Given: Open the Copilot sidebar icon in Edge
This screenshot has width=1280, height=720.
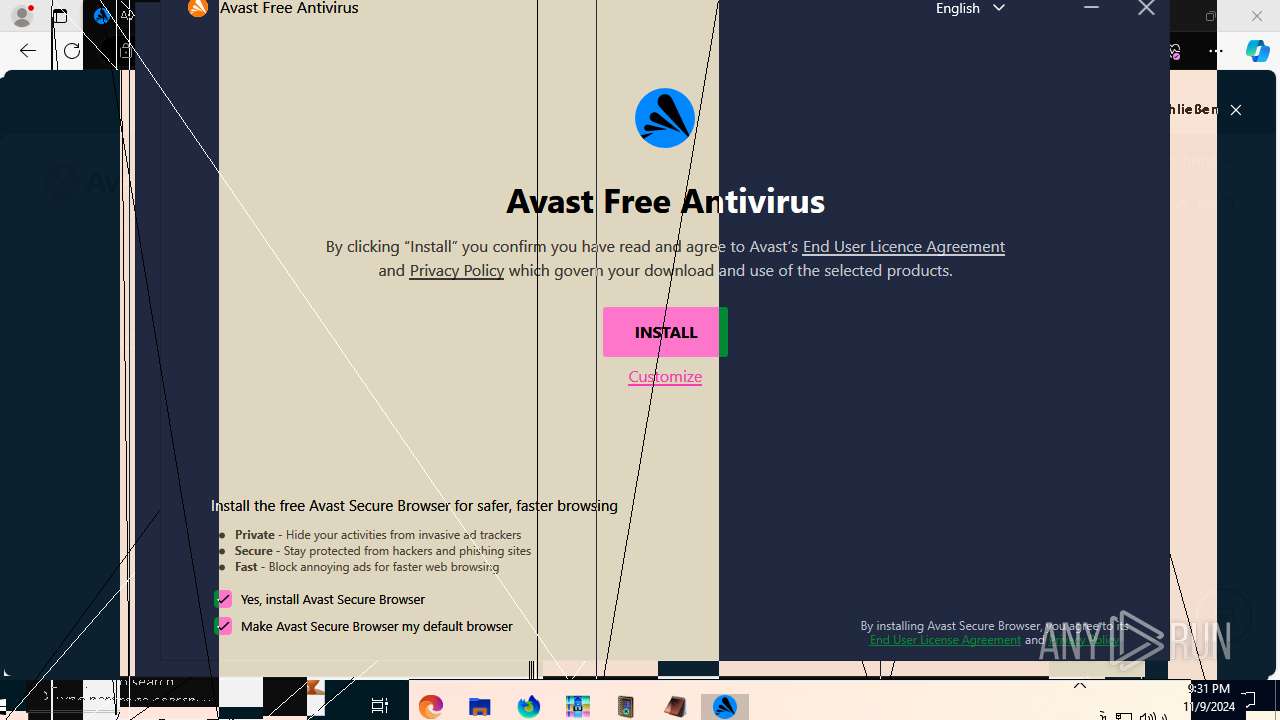Looking at the screenshot, I should 1257,51.
